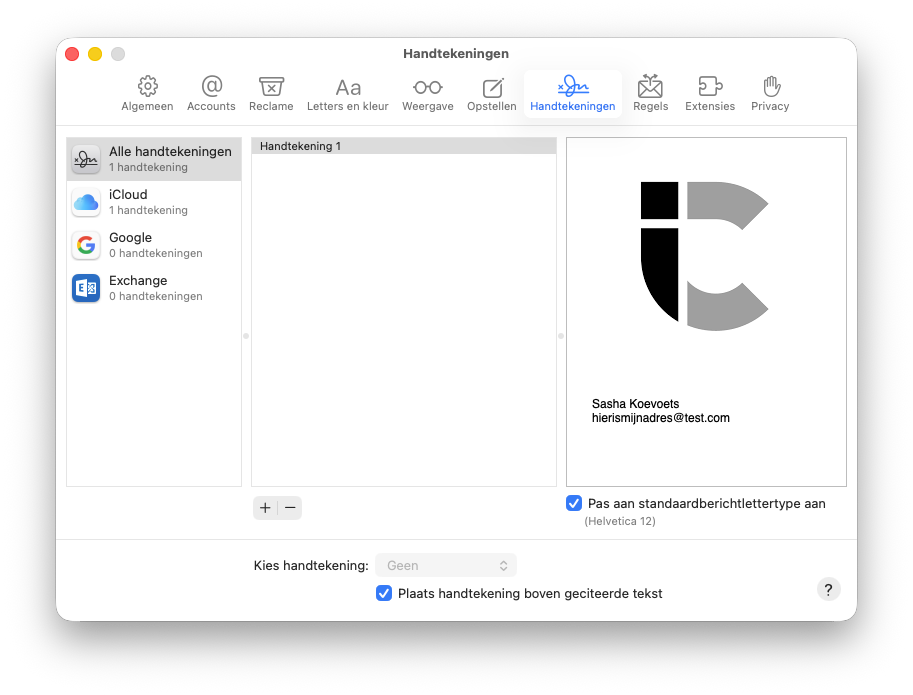The width and height of the screenshot is (913, 695).
Task: Open the Accounts @ icon tab
Action: coord(211,87)
